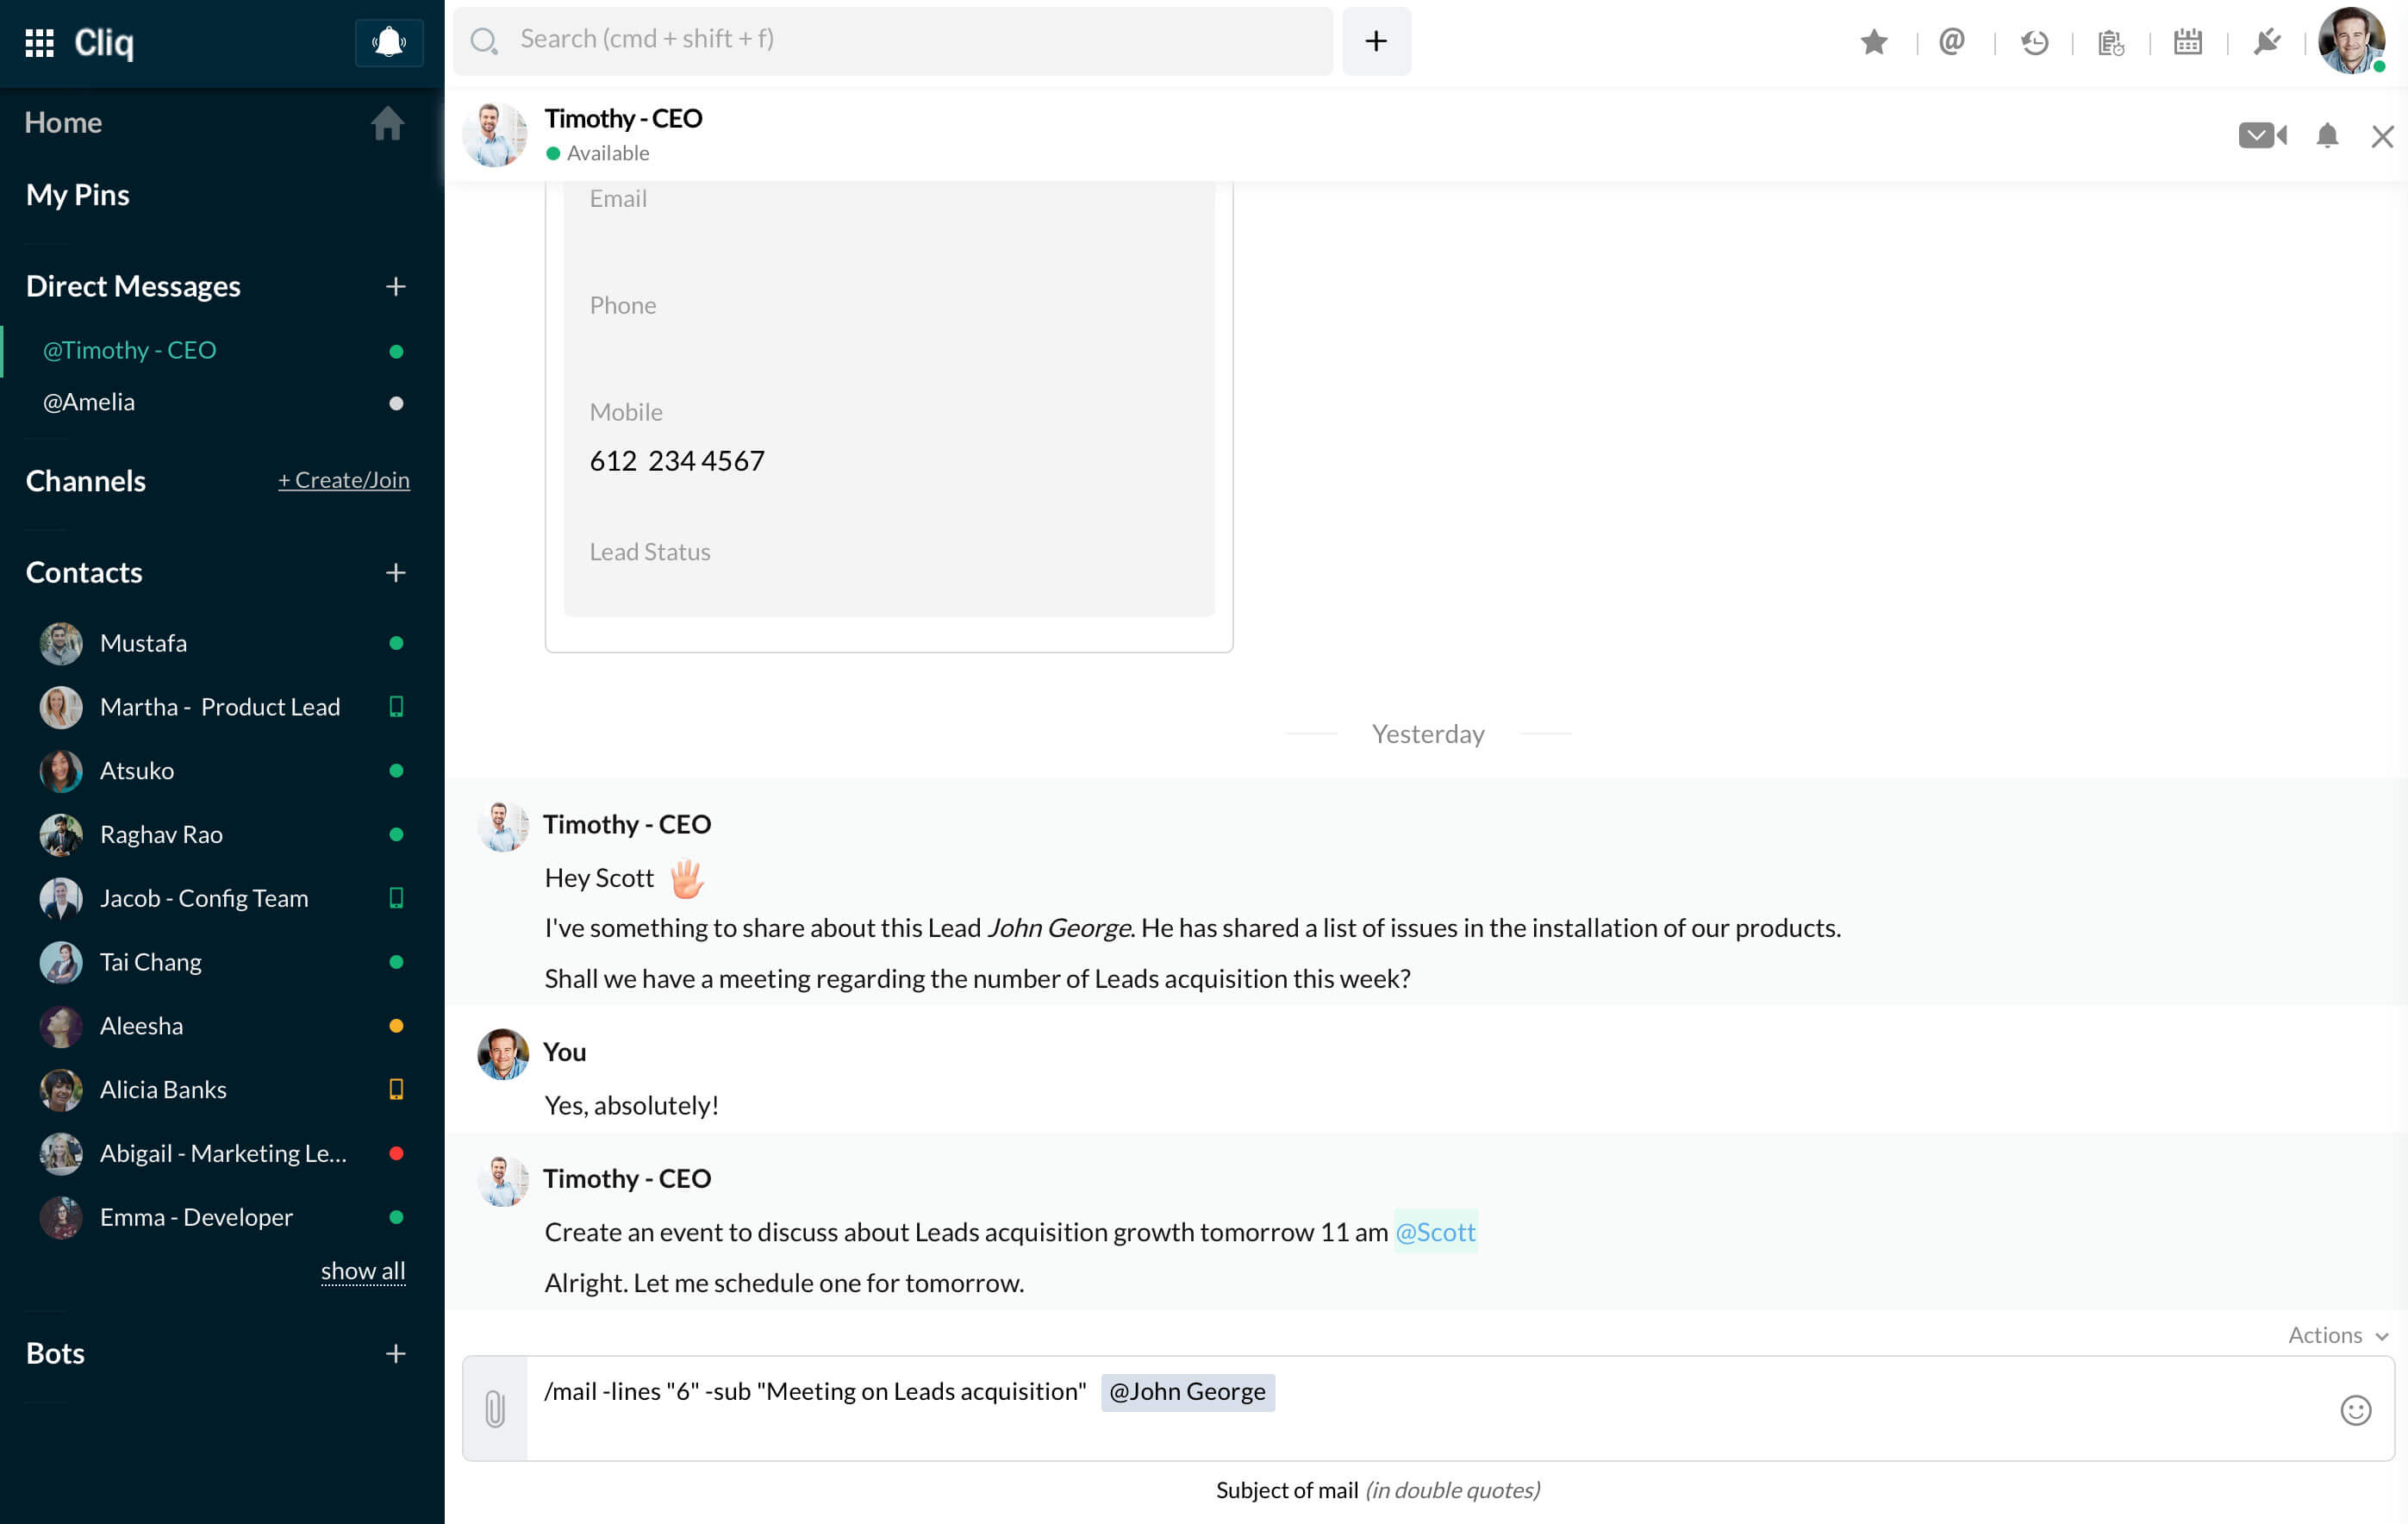Toggle notifications with the sidebar bell
The height and width of the screenshot is (1524, 2408).
[x=388, y=43]
